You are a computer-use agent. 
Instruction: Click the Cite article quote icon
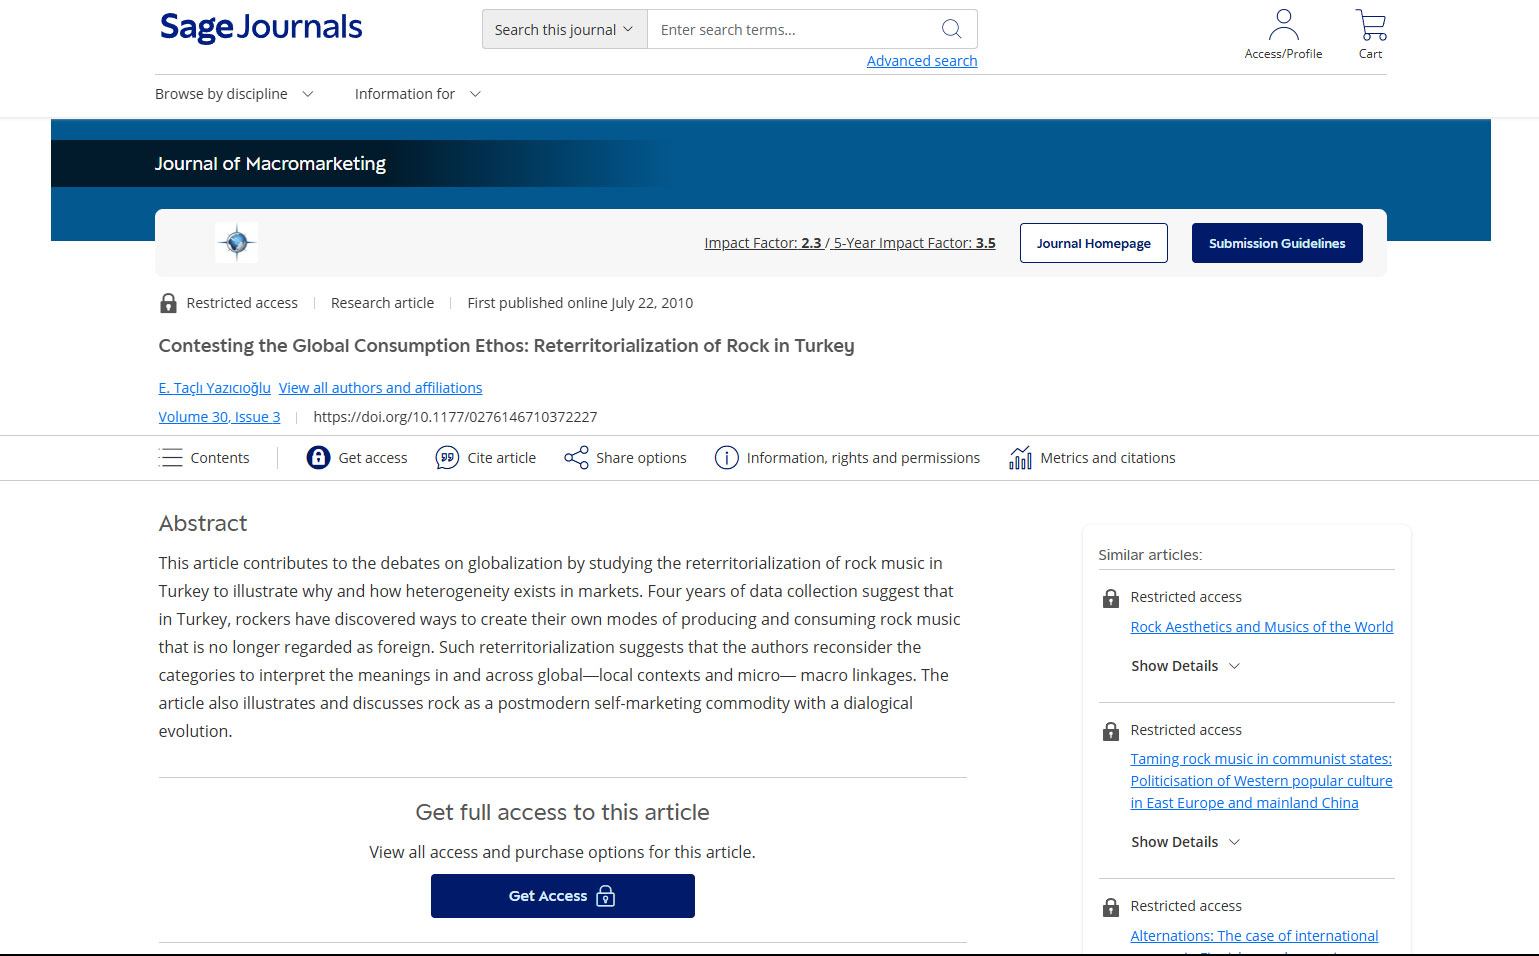point(447,458)
